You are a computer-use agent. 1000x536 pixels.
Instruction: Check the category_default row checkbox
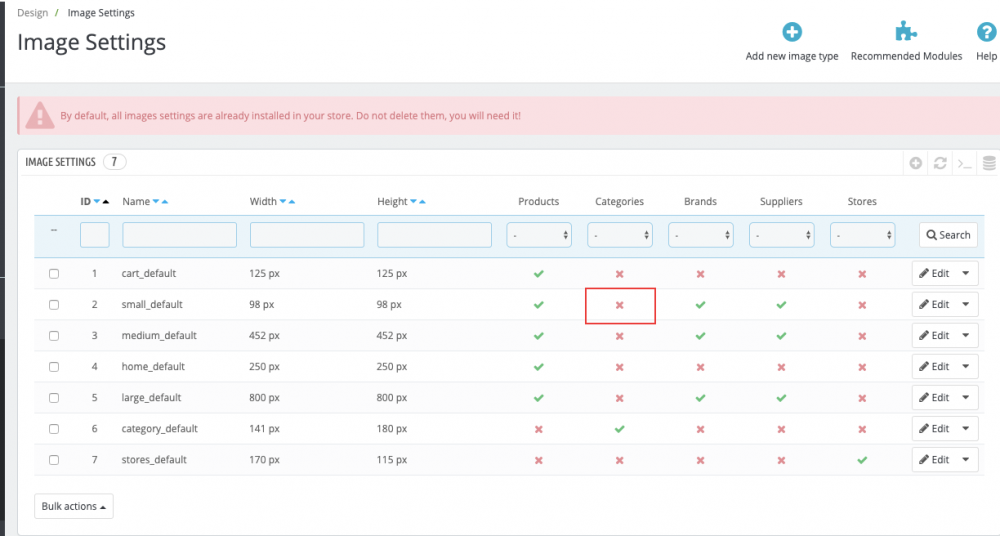click(x=54, y=429)
